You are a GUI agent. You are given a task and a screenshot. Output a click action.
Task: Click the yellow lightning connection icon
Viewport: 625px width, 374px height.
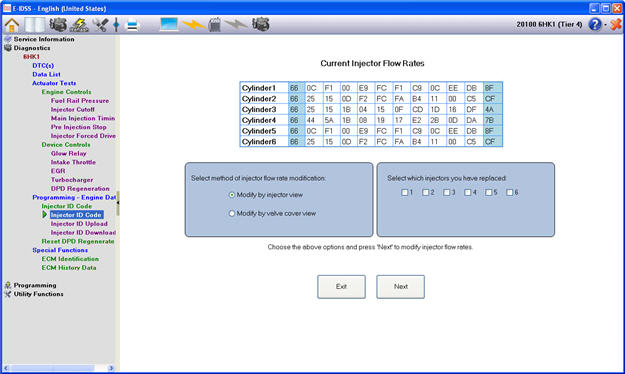pyautogui.click(x=193, y=25)
